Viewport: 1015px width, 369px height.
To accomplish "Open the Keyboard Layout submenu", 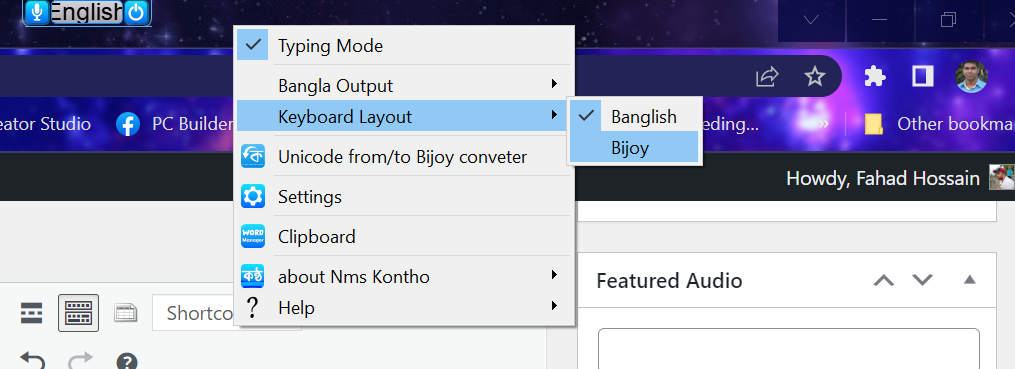I will point(405,117).
